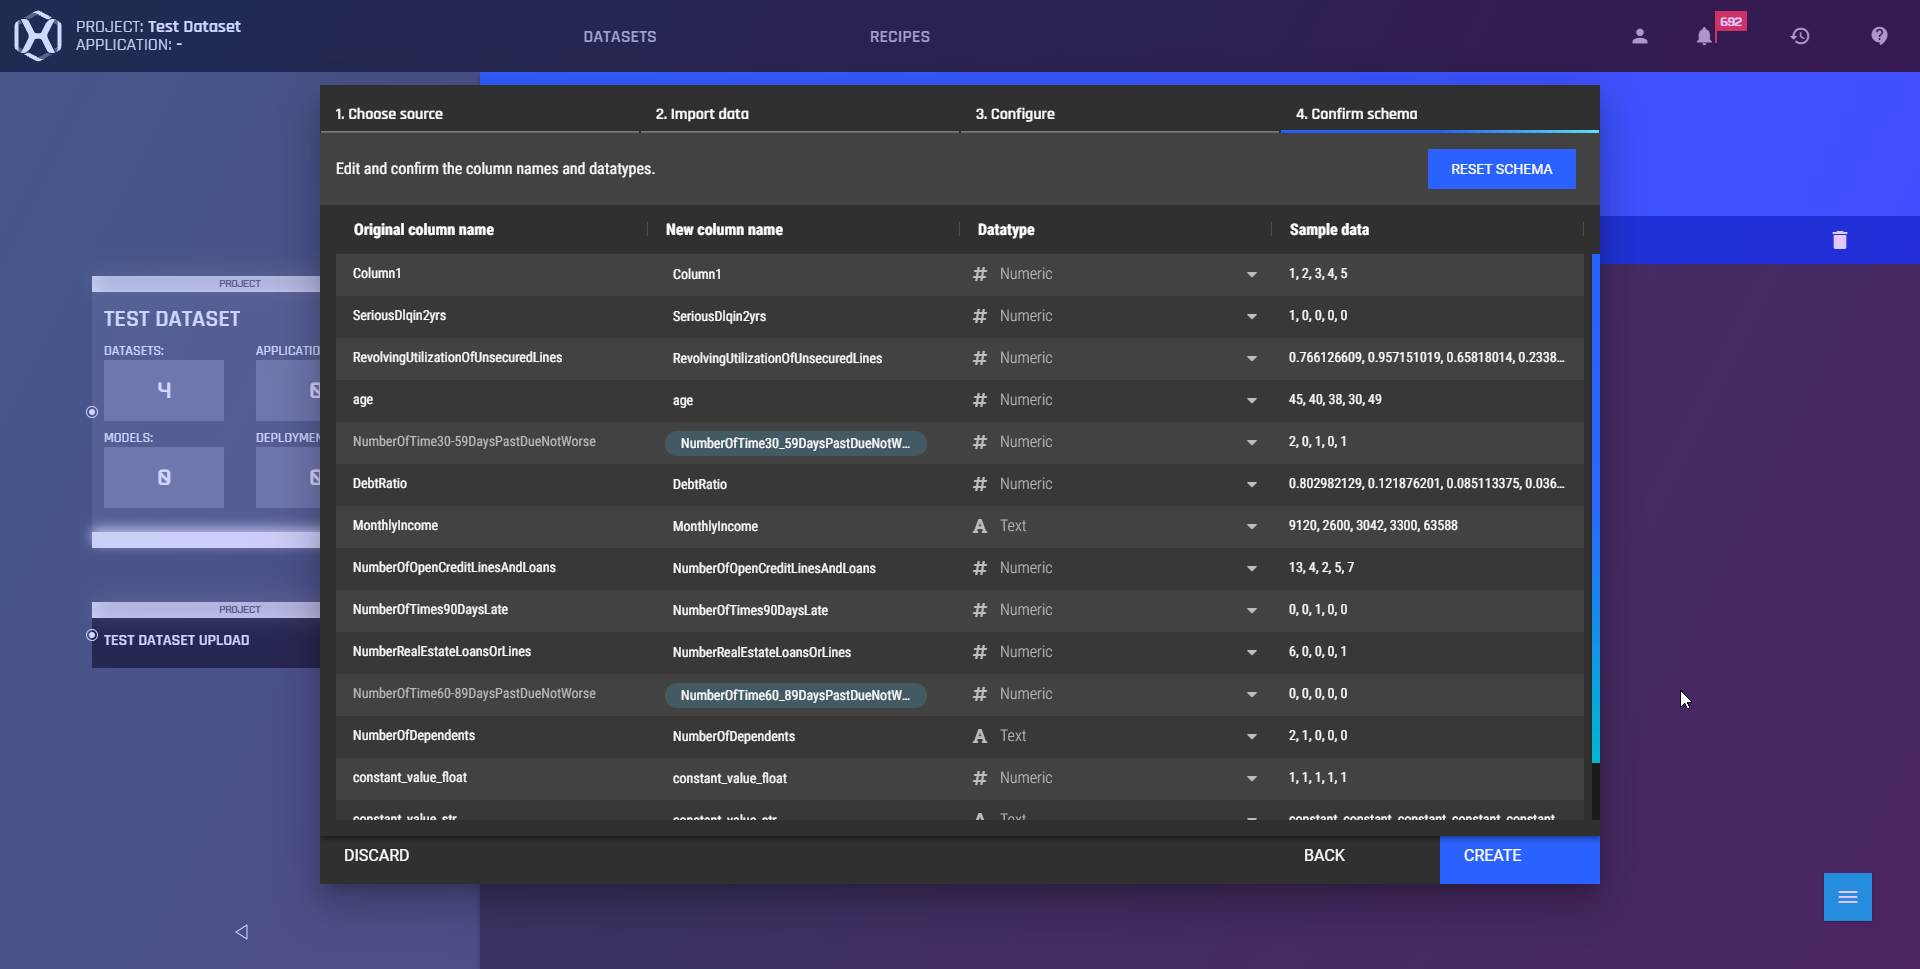
Task: Open the DATASETS menu
Action: pyautogui.click(x=620, y=36)
